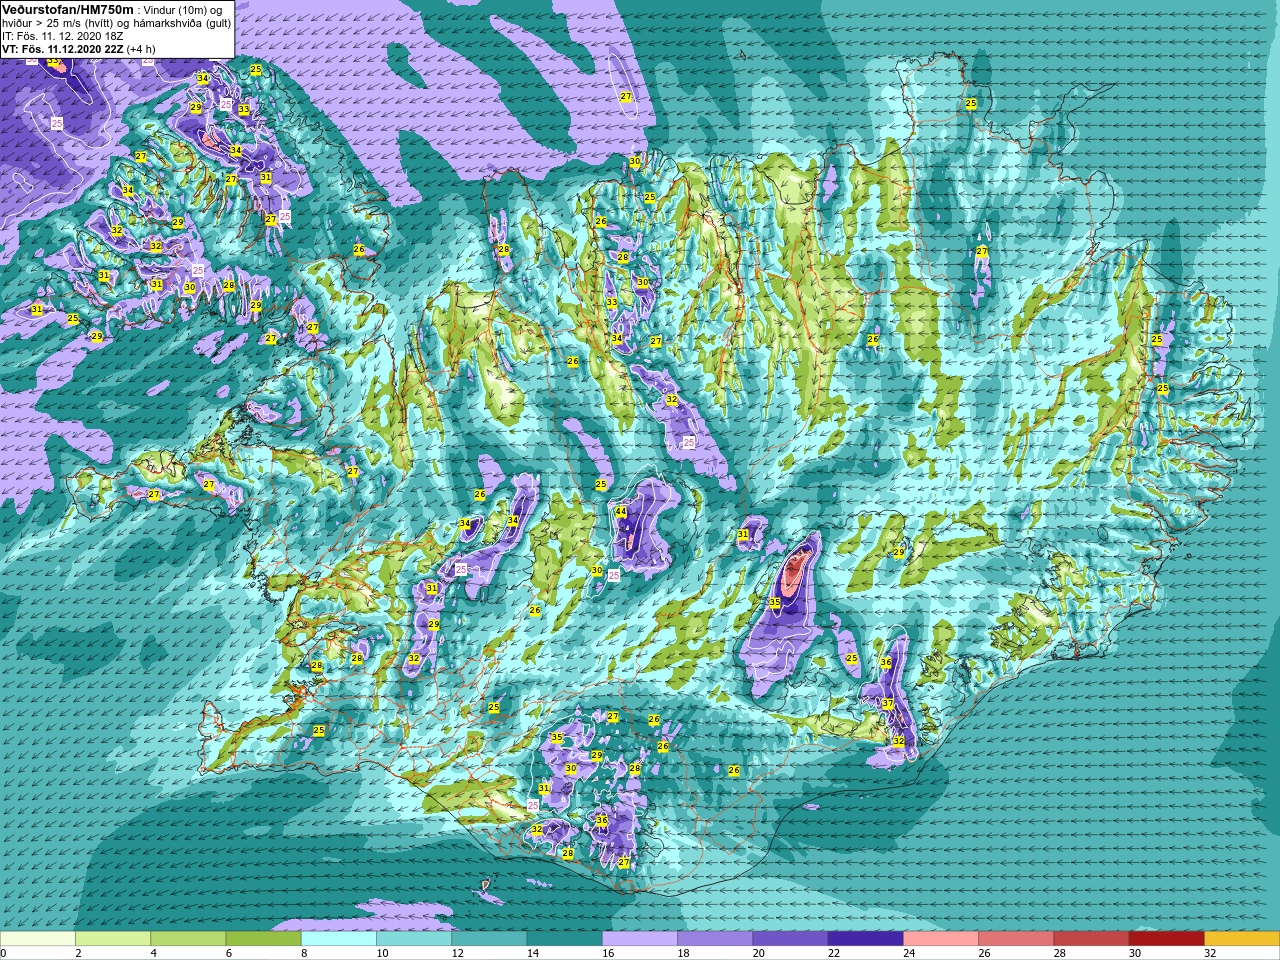Image resolution: width=1280 pixels, height=960 pixels.
Task: Select legend tick number 12
Action: (458, 953)
